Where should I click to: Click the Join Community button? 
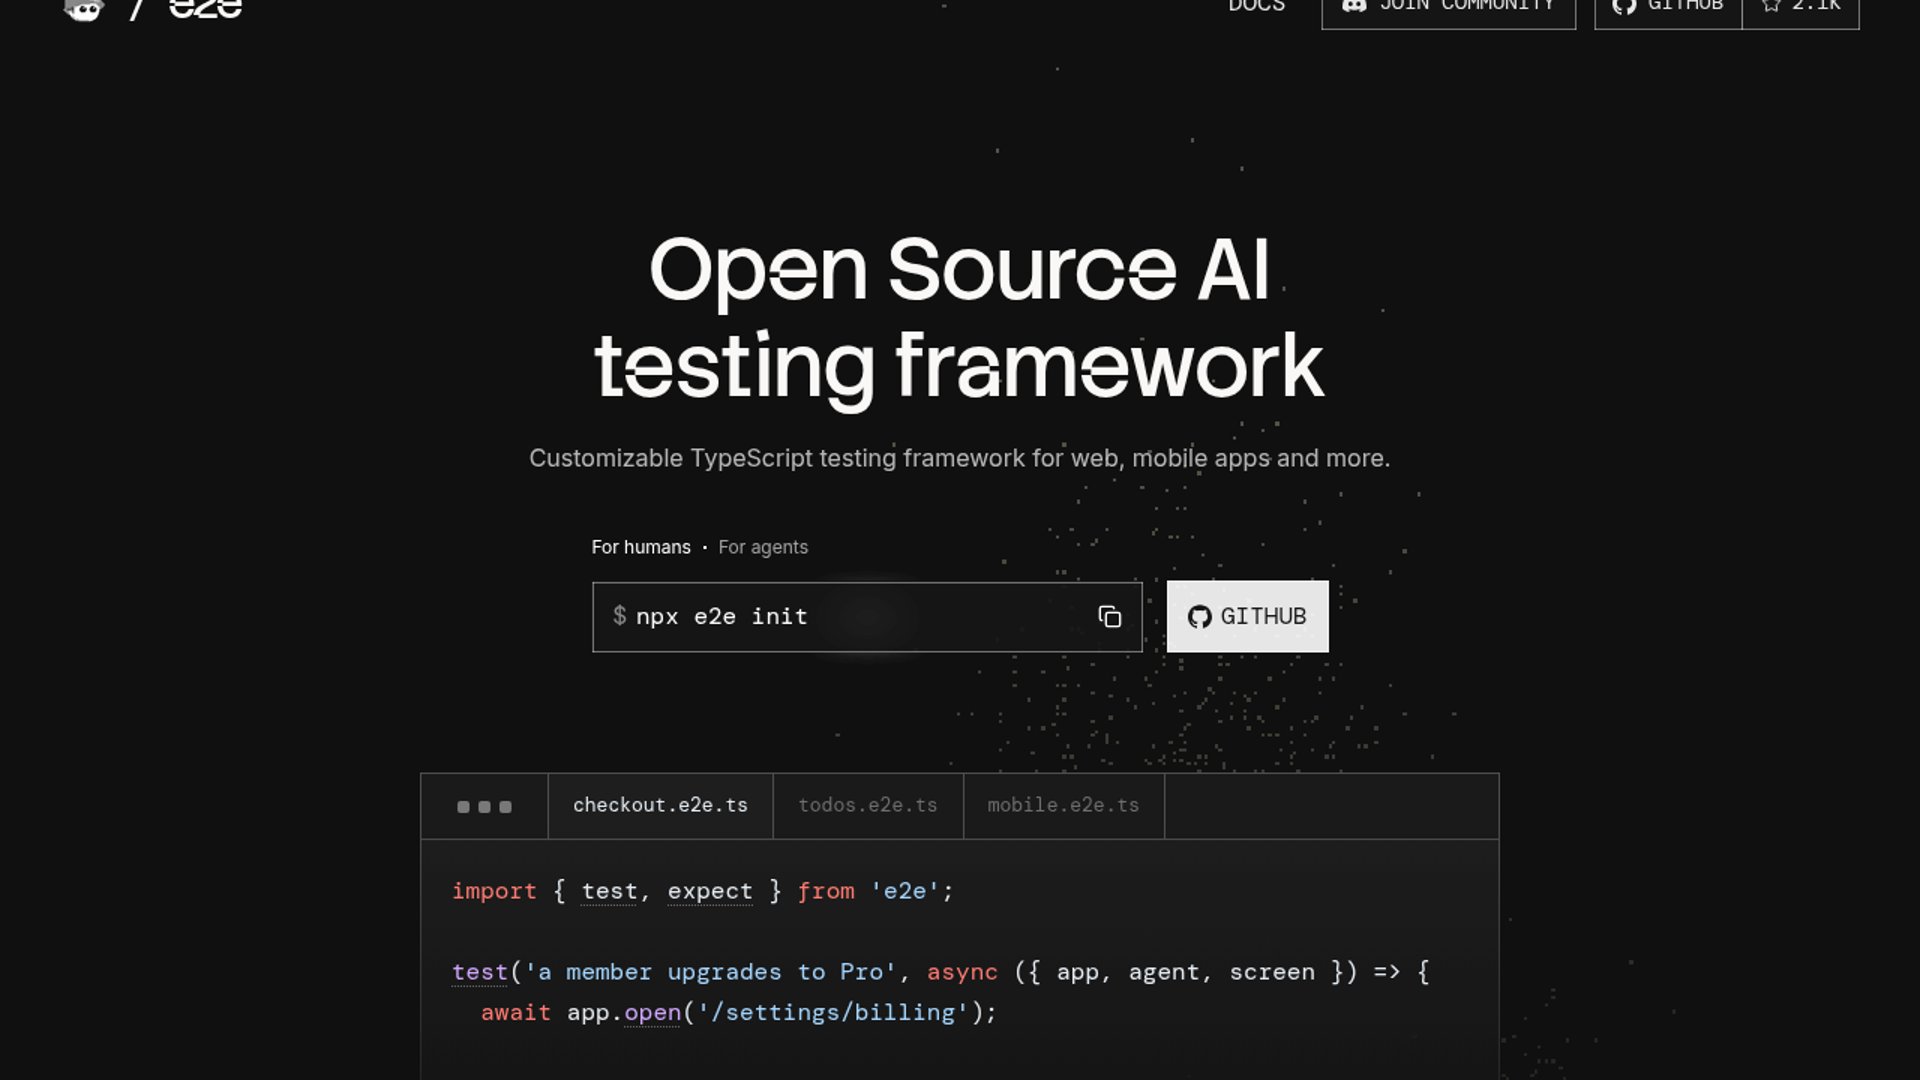tap(1449, 10)
